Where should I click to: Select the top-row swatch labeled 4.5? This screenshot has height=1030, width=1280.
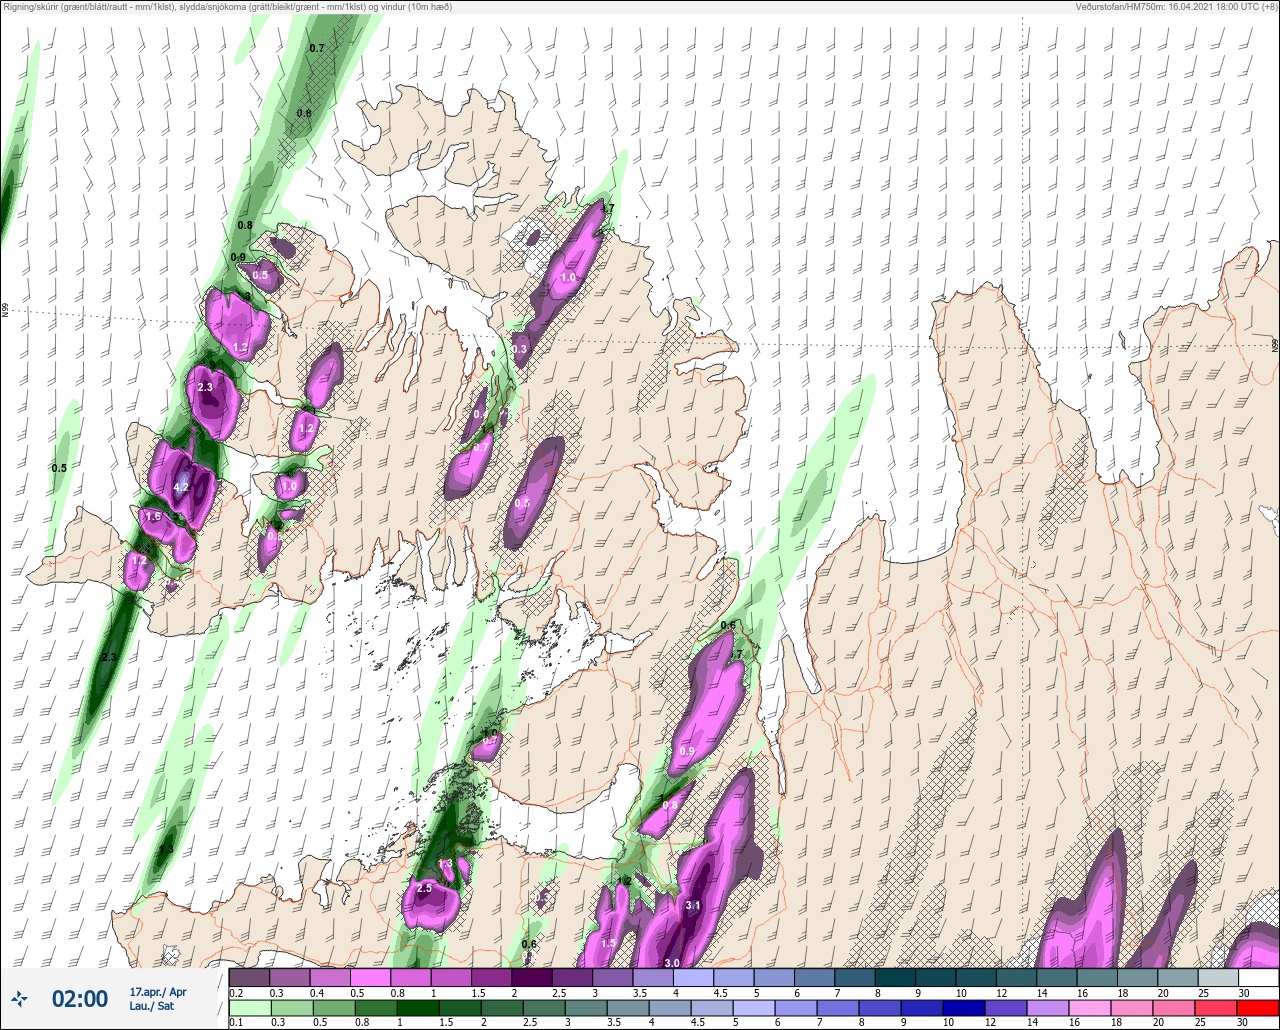click(x=734, y=977)
